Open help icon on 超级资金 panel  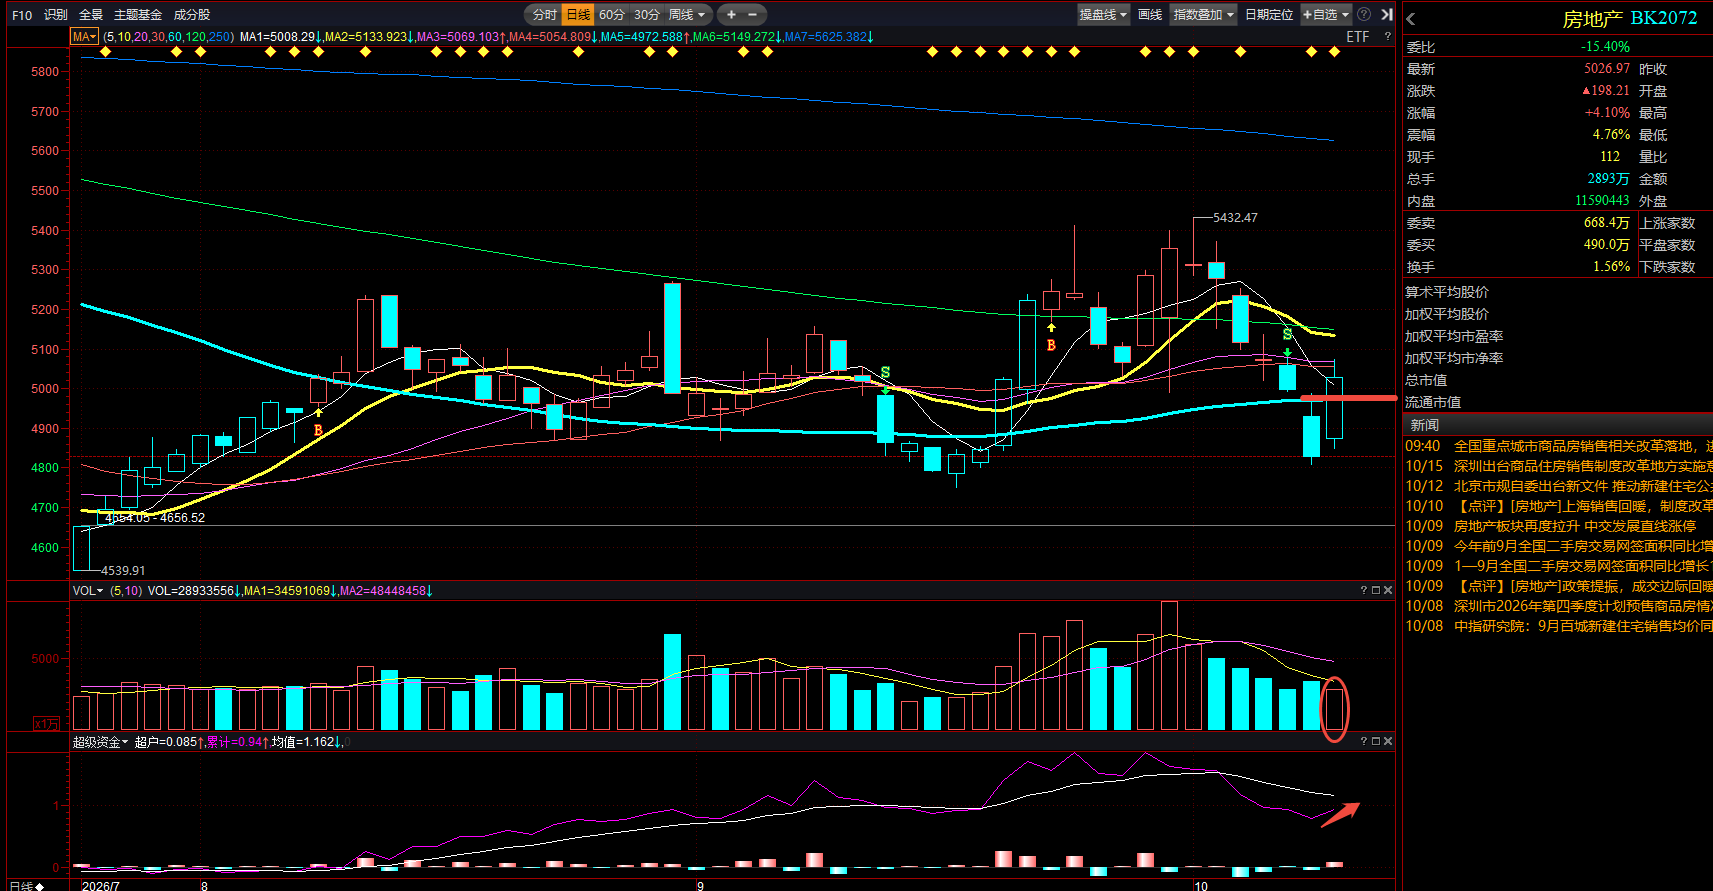point(1363,741)
